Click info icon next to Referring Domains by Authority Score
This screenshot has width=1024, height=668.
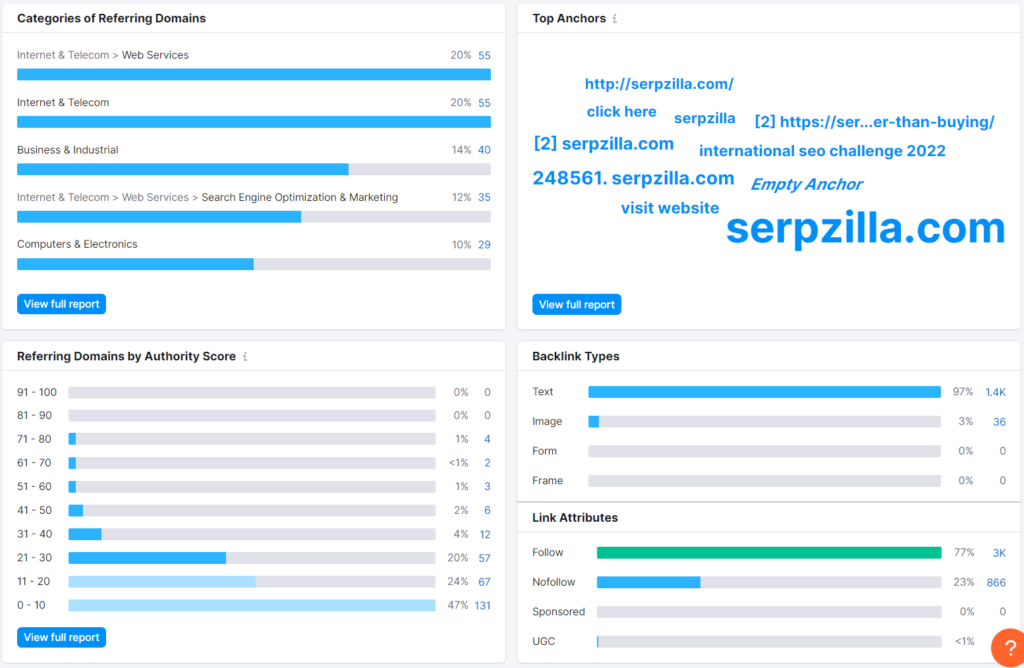[245, 357]
